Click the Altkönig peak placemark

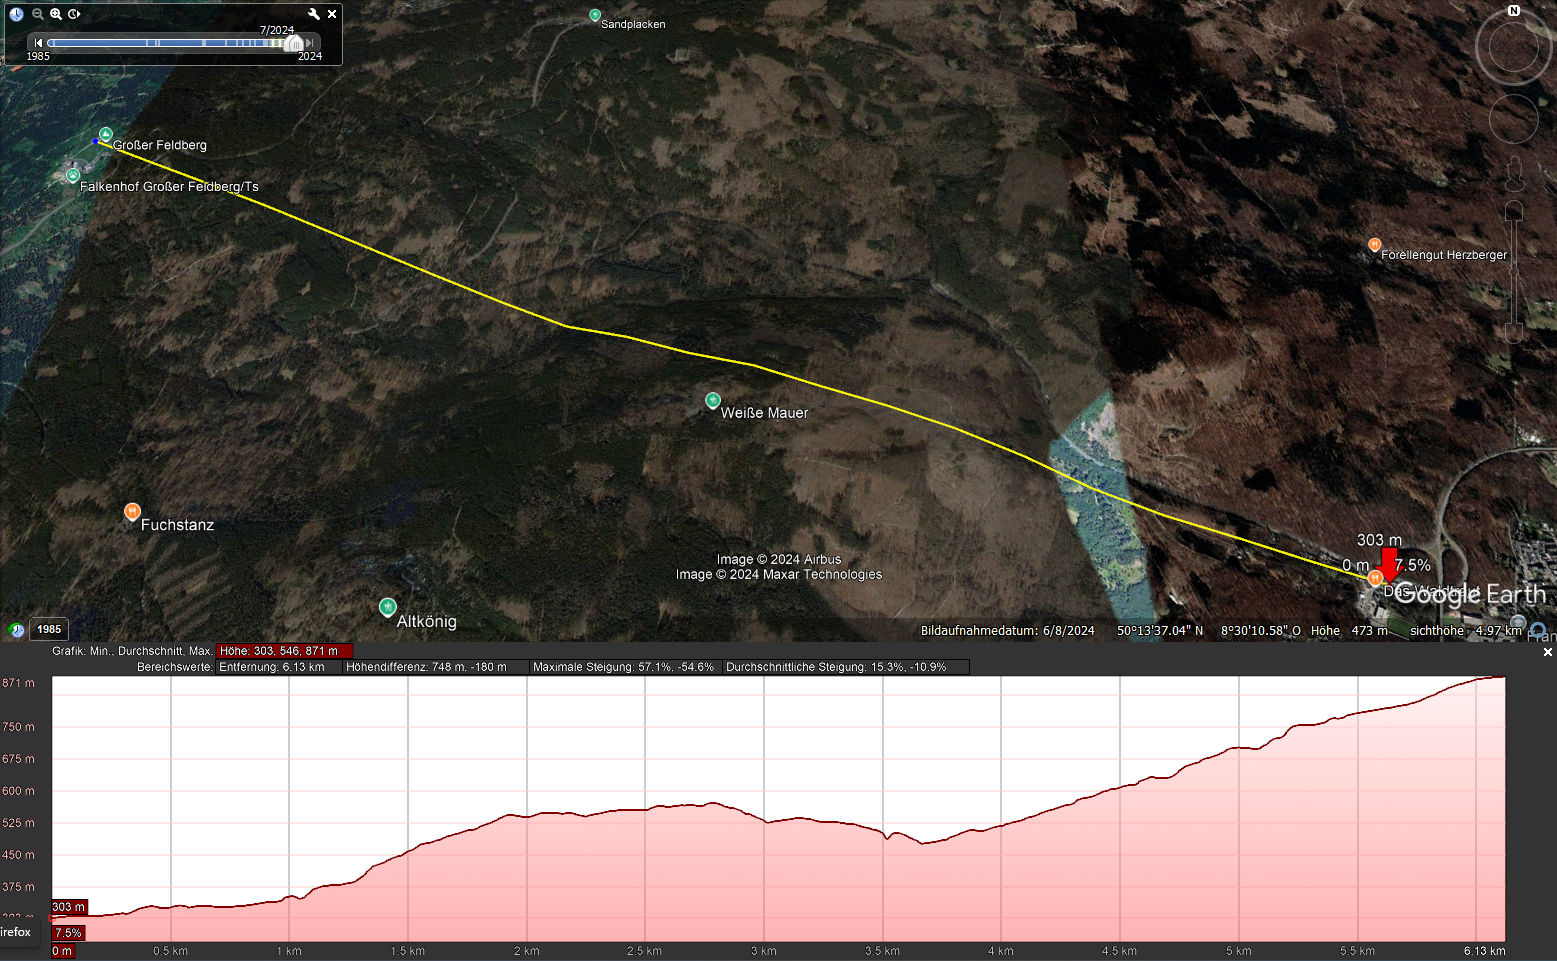click(x=387, y=607)
